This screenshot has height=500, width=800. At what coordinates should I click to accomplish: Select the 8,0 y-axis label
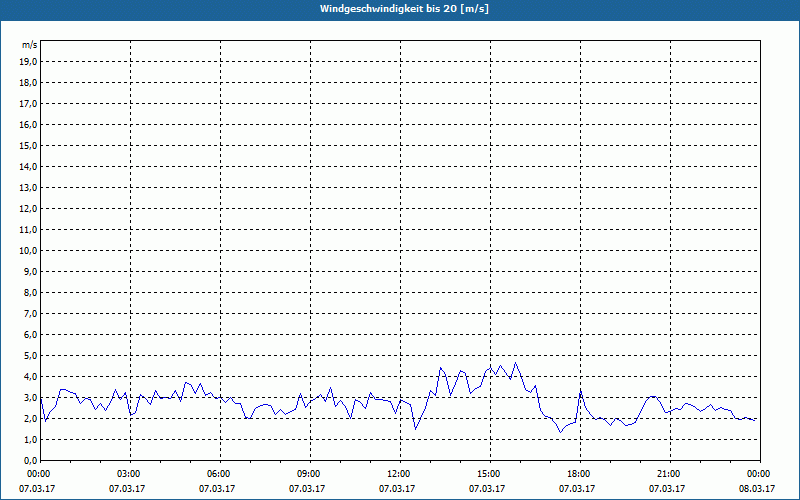[x=30, y=292]
